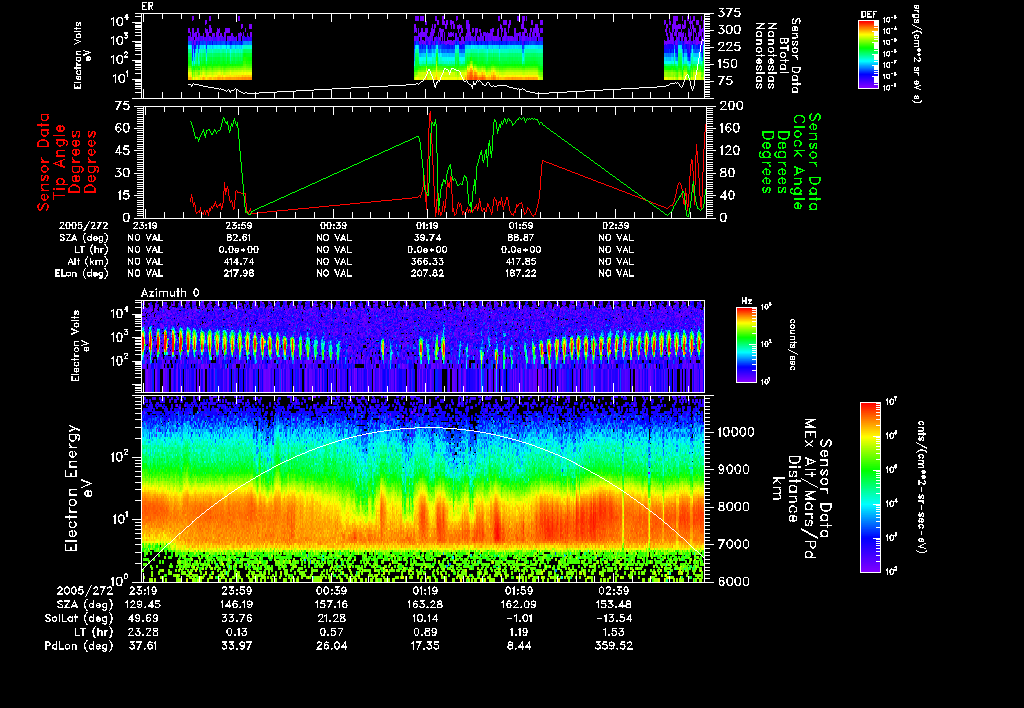The width and height of the screenshot is (1024, 708).
Task: Select LT value 0.13
Action: (x=236, y=632)
